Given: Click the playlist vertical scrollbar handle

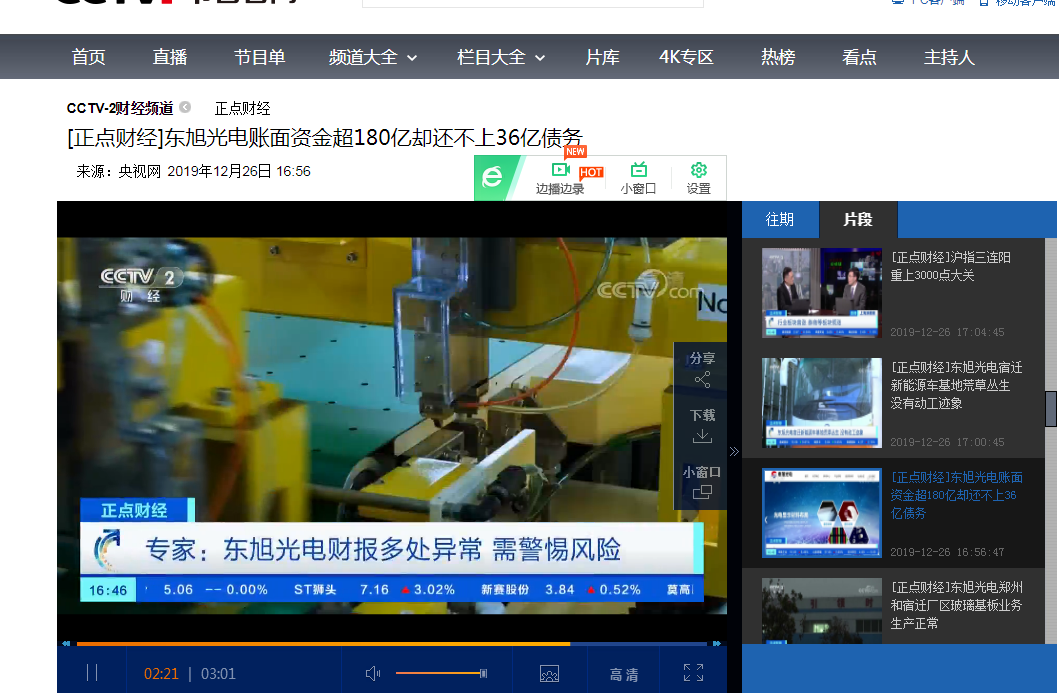Looking at the screenshot, I should pyautogui.click(x=1051, y=409).
